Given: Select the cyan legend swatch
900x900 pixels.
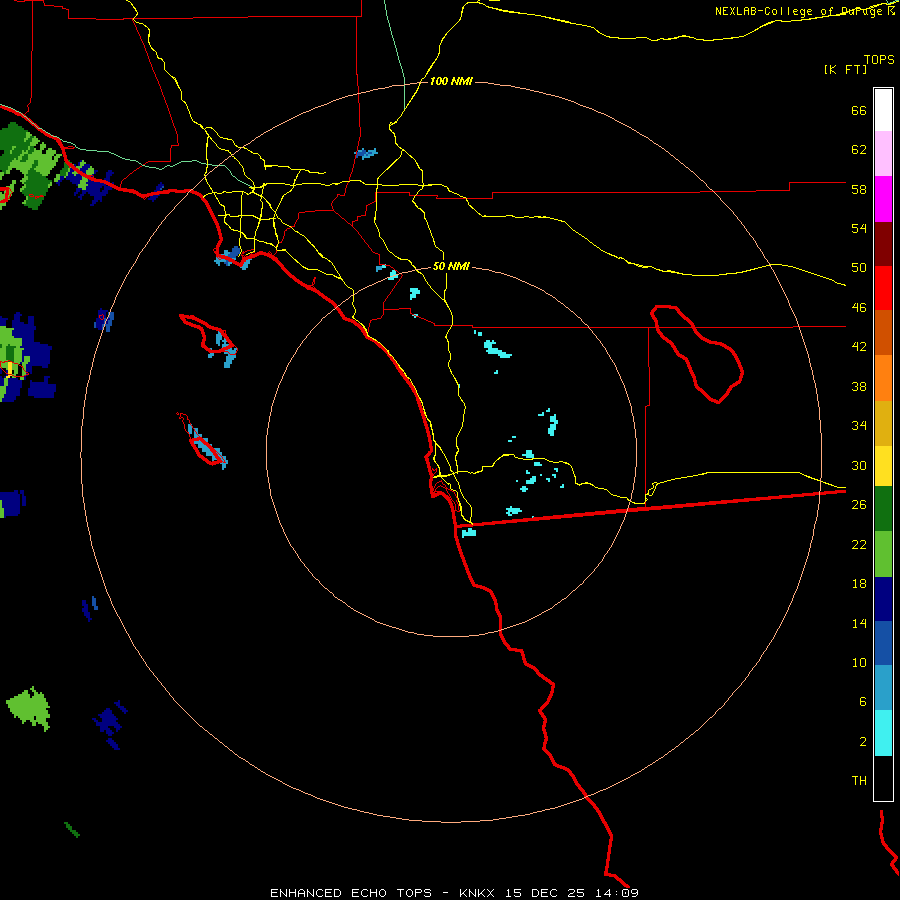Looking at the screenshot, I should pyautogui.click(x=883, y=733).
